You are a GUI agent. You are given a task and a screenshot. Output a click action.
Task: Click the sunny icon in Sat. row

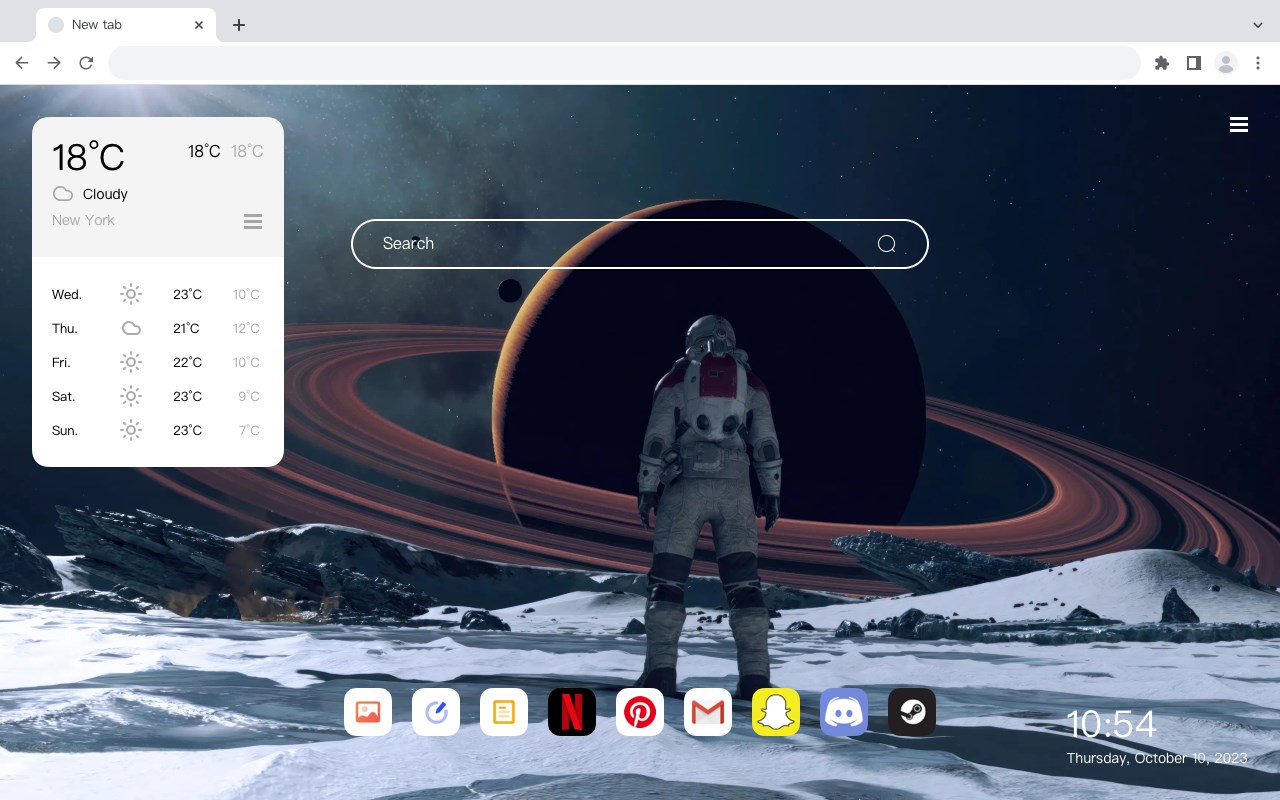(x=131, y=396)
